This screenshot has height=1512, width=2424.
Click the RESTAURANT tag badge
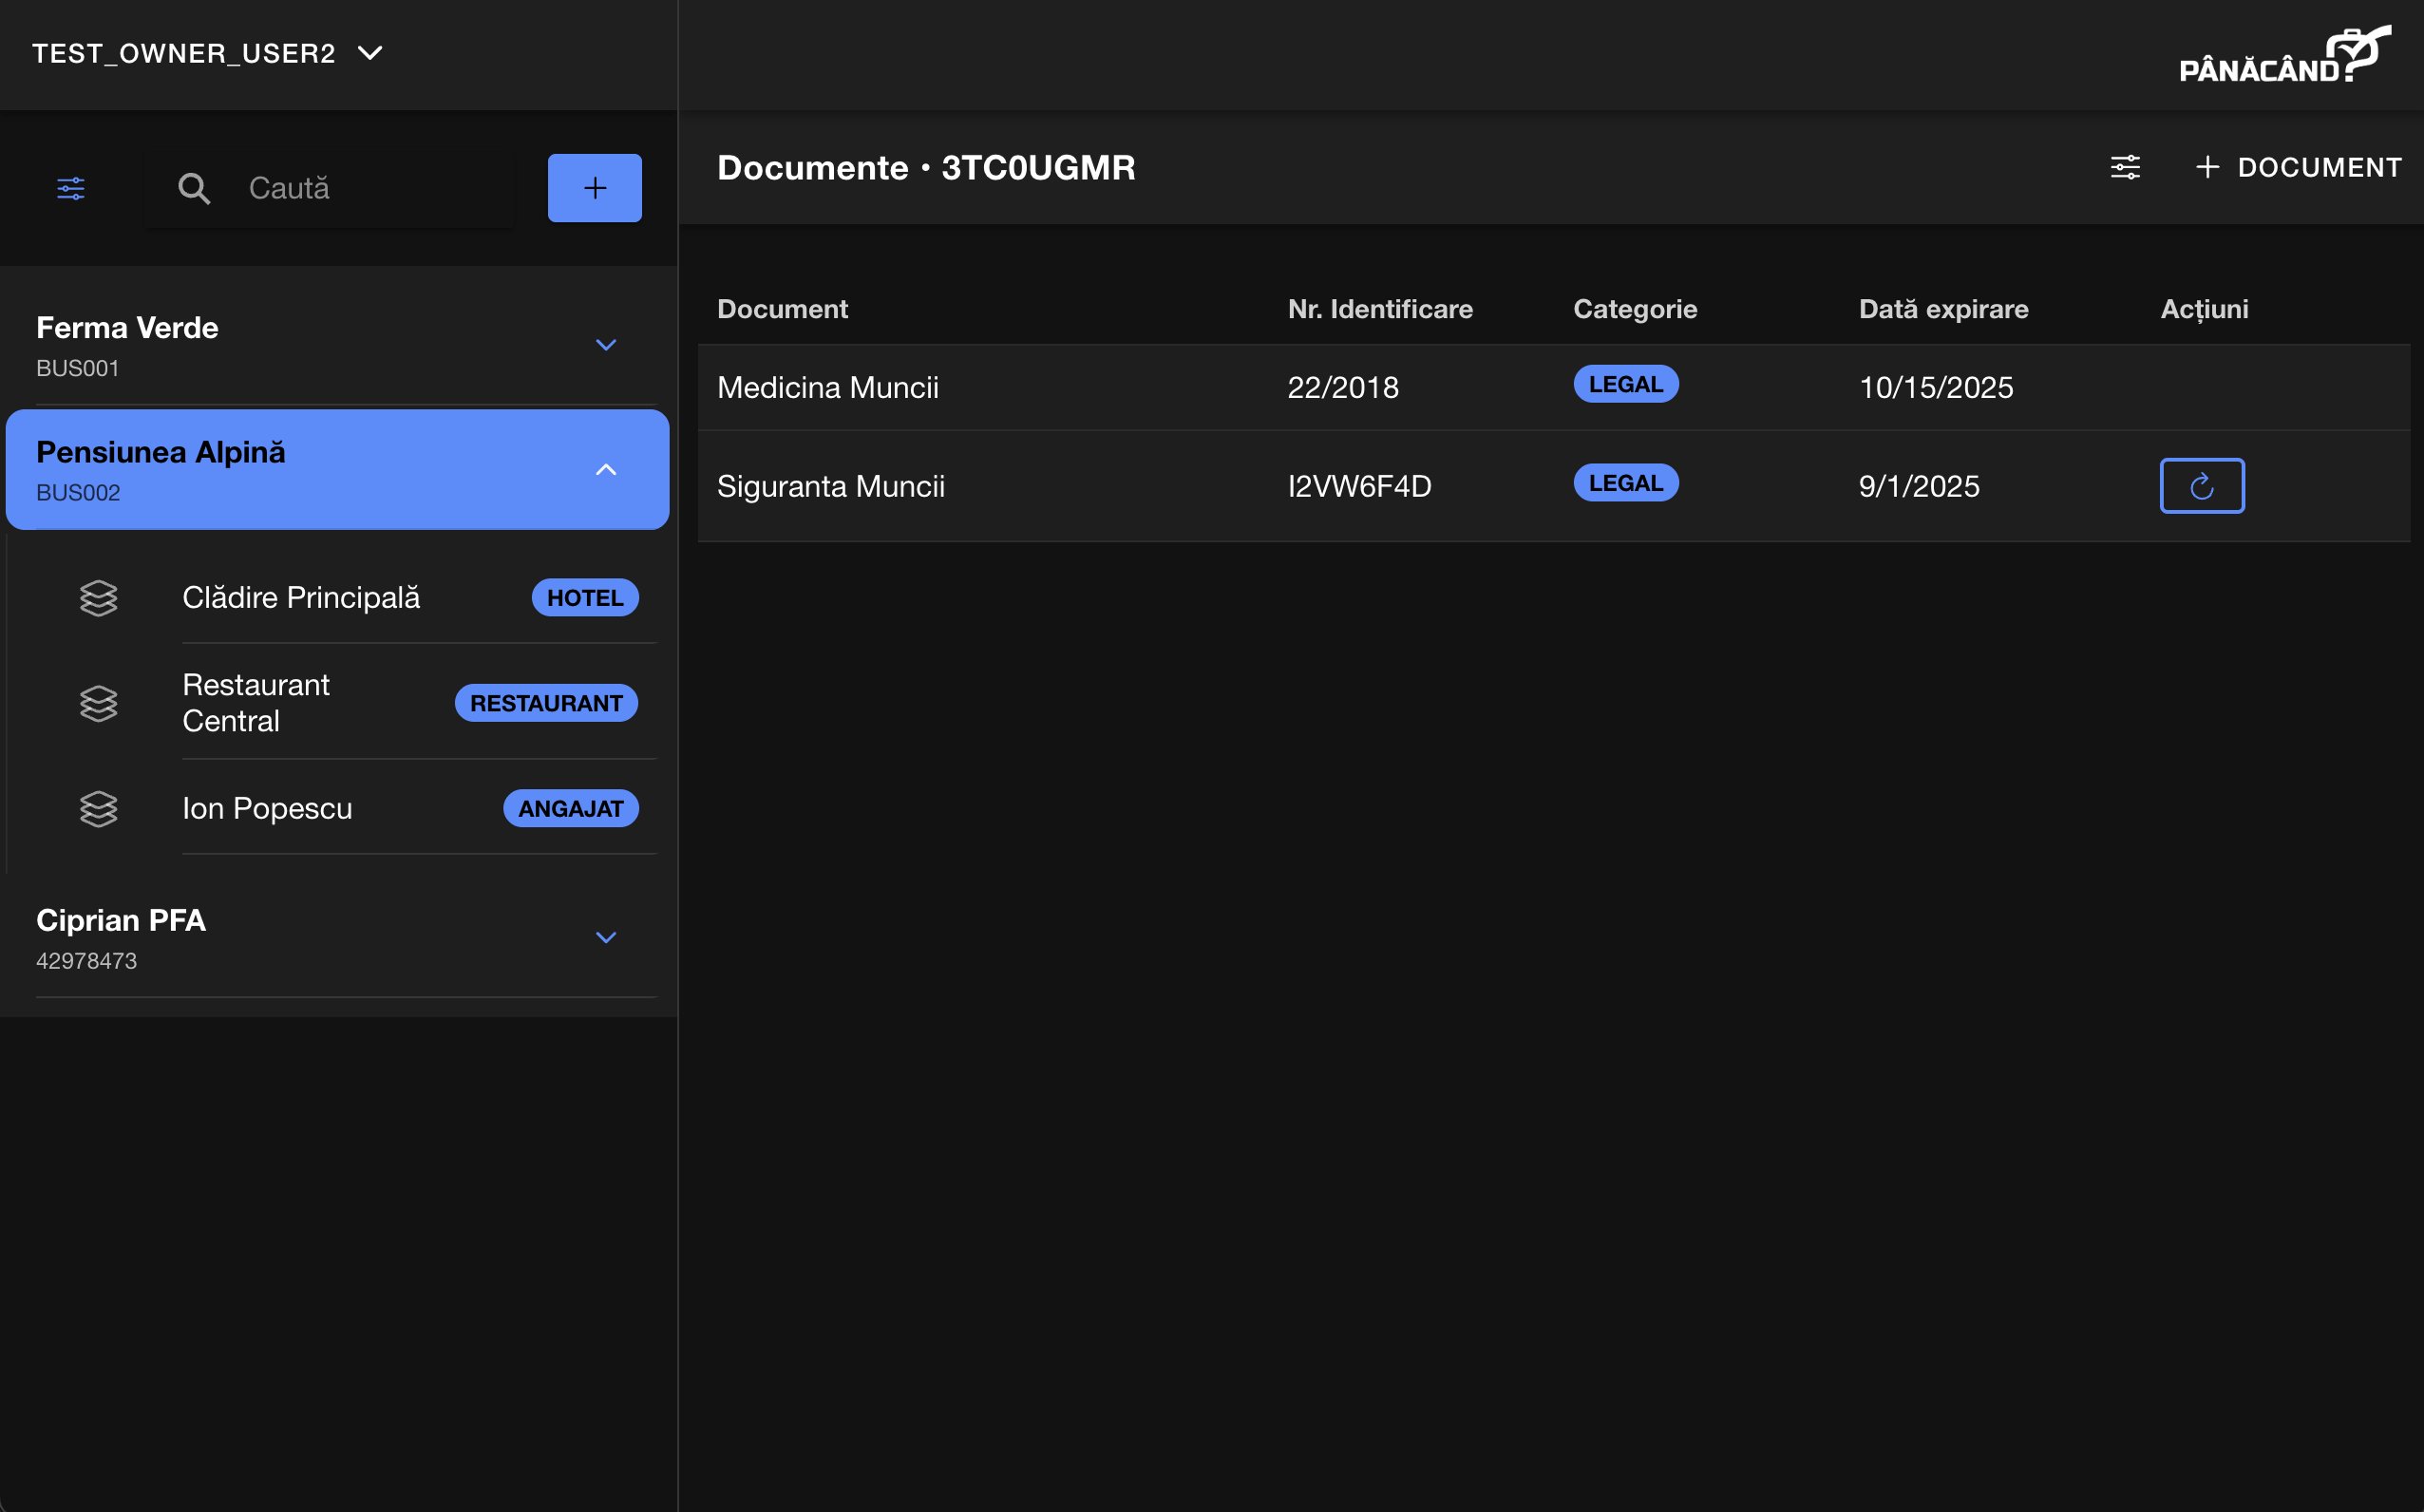pyautogui.click(x=546, y=703)
